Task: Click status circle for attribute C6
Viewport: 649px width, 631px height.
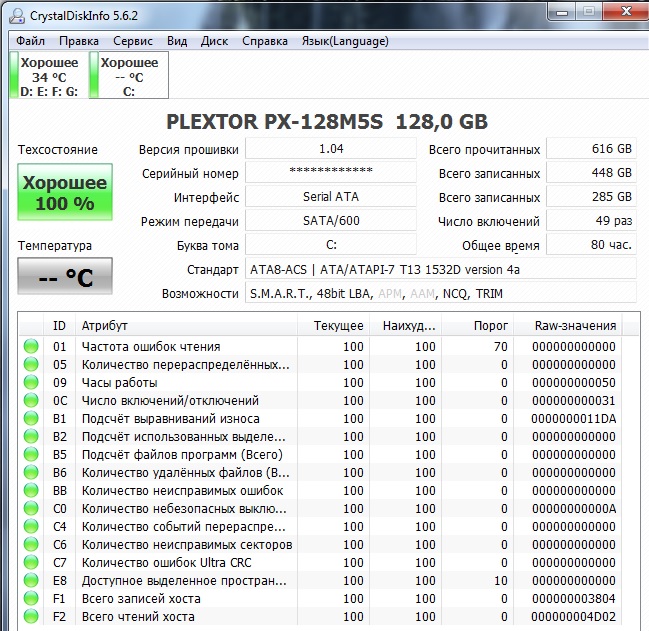Action: click(x=31, y=544)
